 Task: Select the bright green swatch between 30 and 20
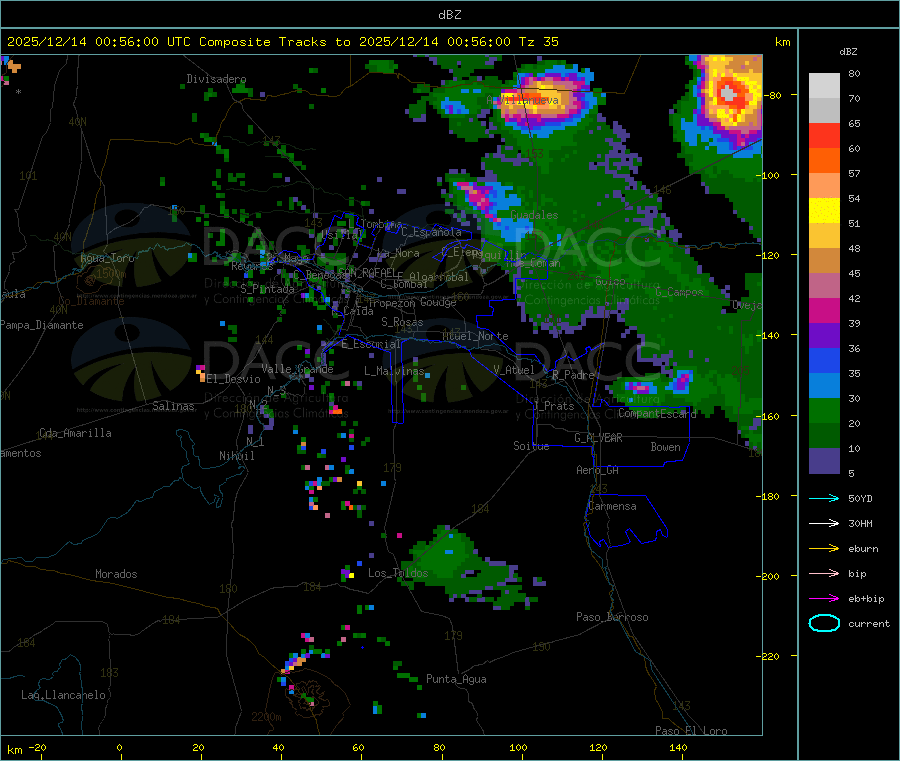[824, 410]
